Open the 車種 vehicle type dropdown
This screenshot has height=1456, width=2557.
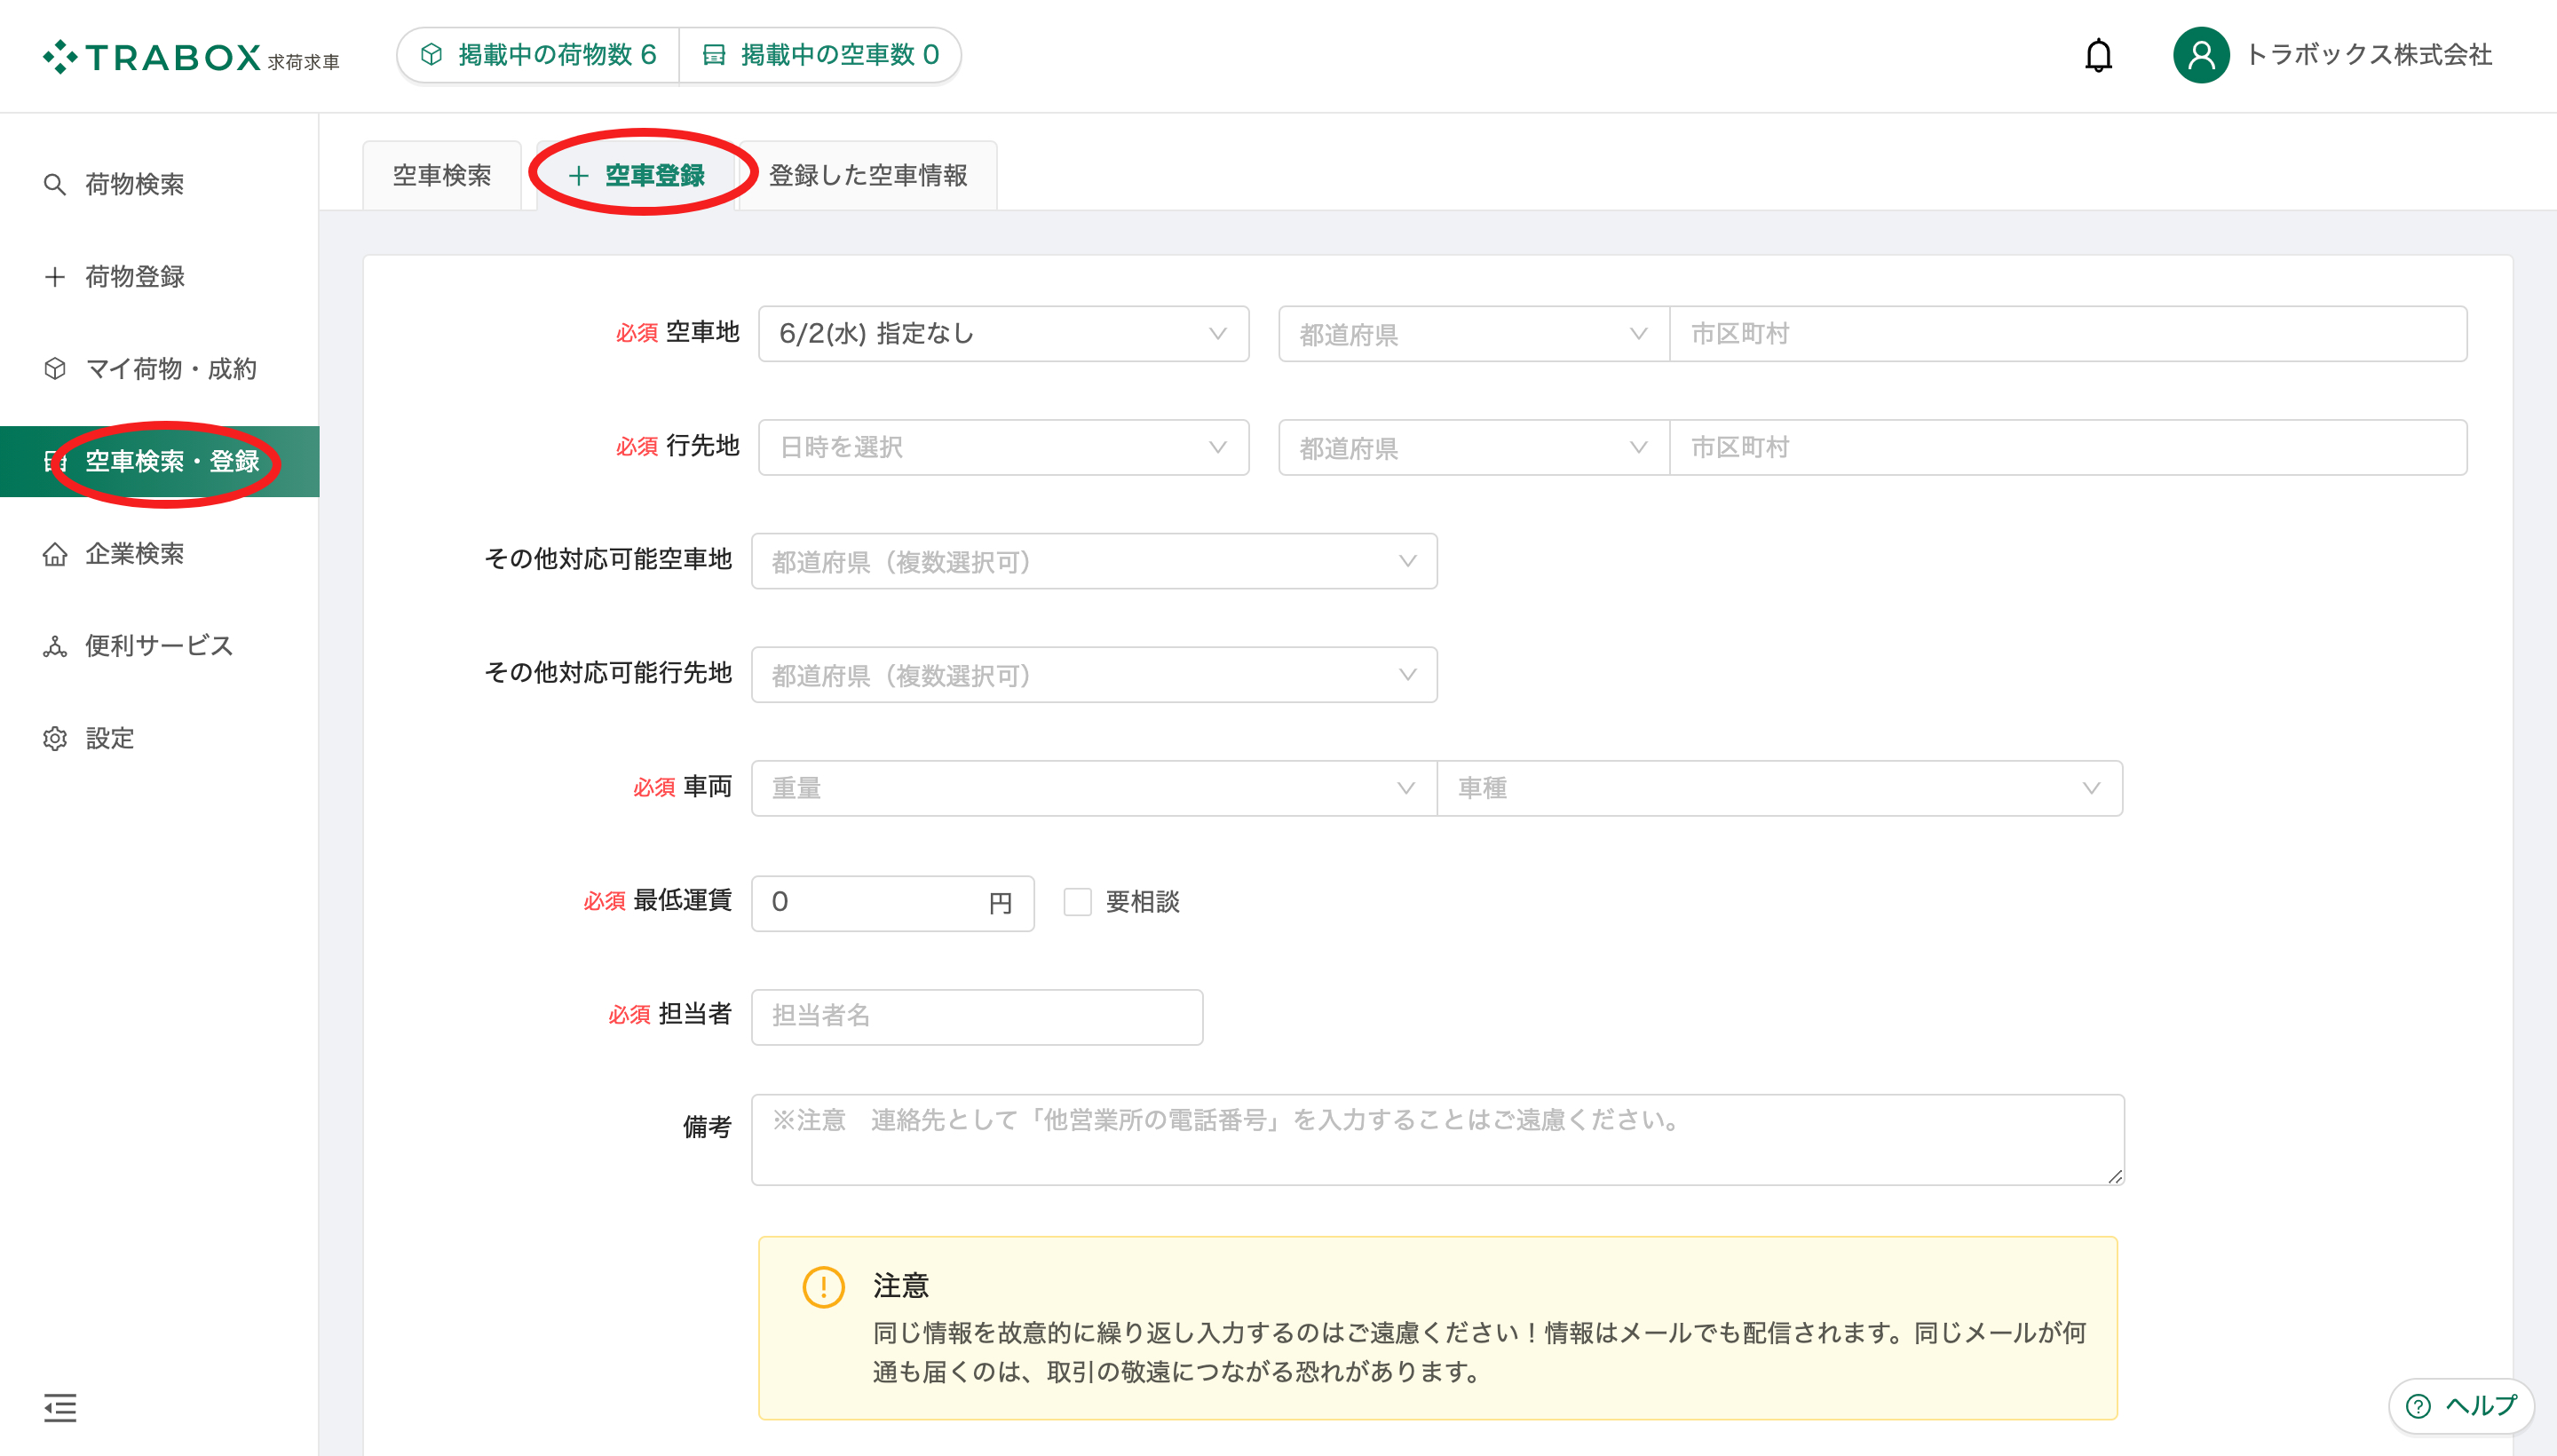coord(1780,788)
